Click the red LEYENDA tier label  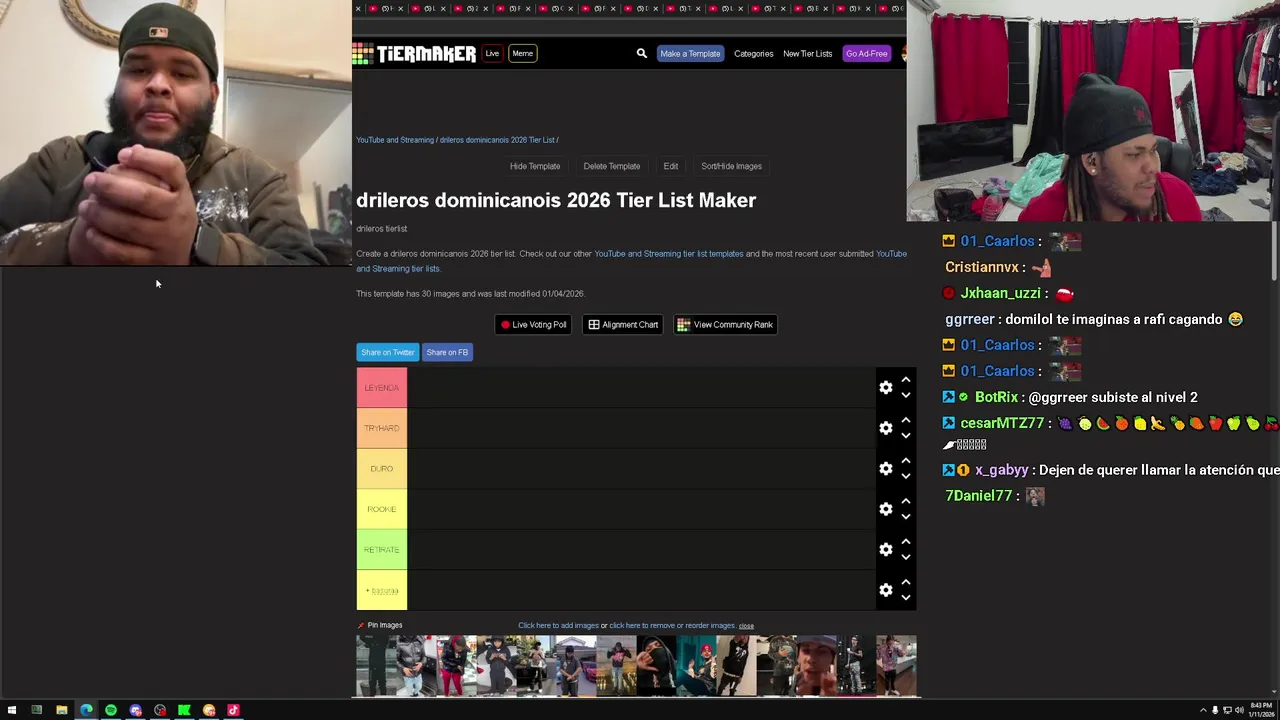click(382, 388)
